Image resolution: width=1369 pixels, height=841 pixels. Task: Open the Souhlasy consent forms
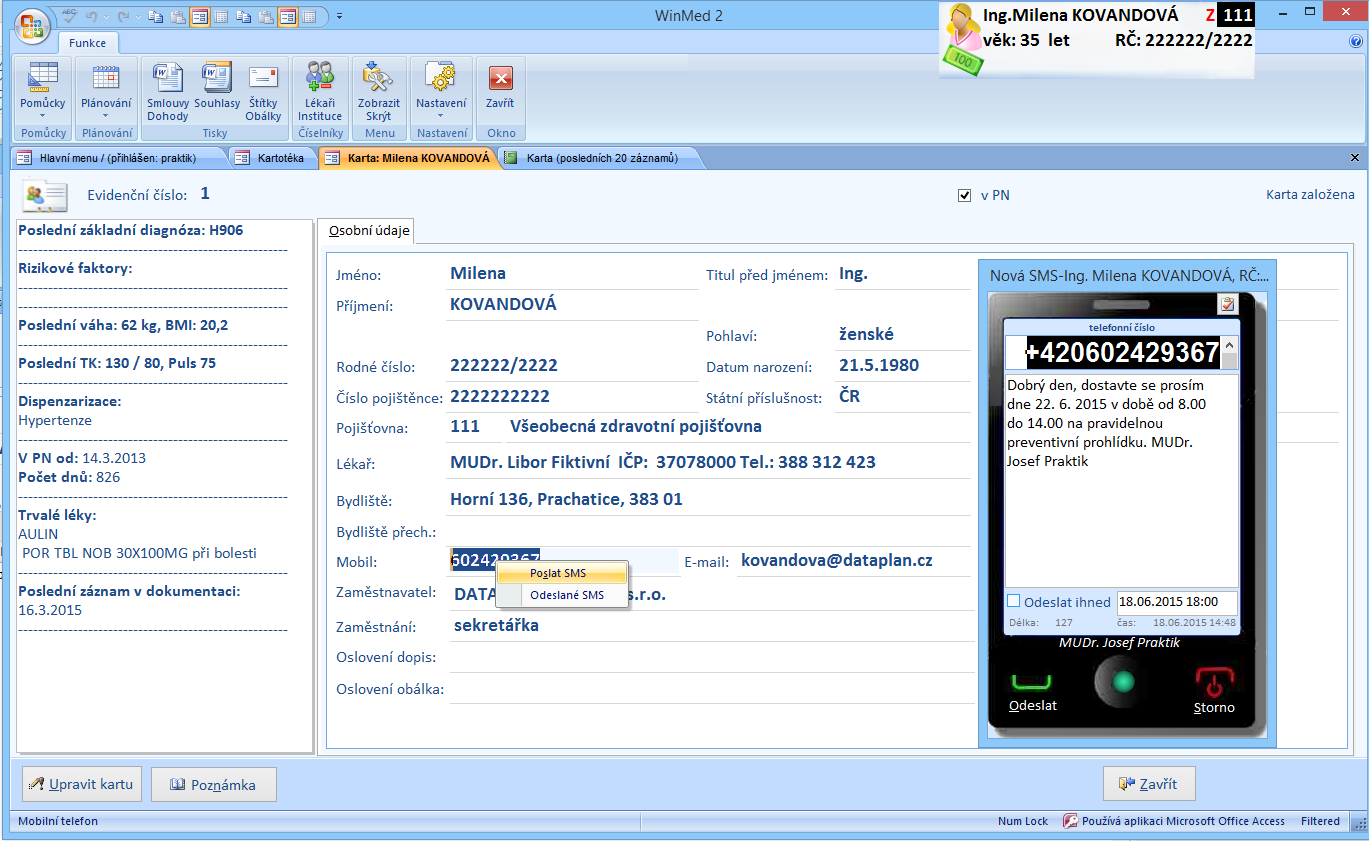(216, 84)
